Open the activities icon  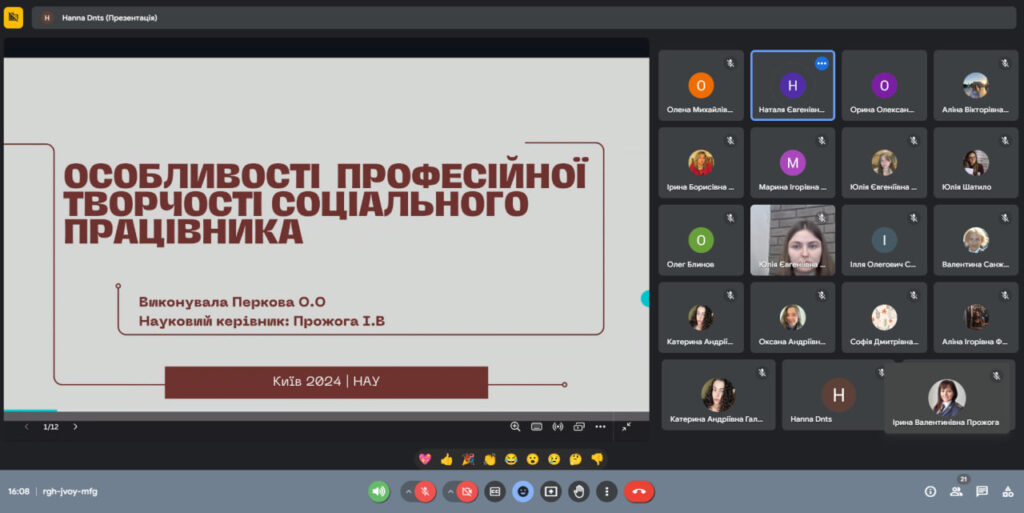pyautogui.click(x=1007, y=491)
